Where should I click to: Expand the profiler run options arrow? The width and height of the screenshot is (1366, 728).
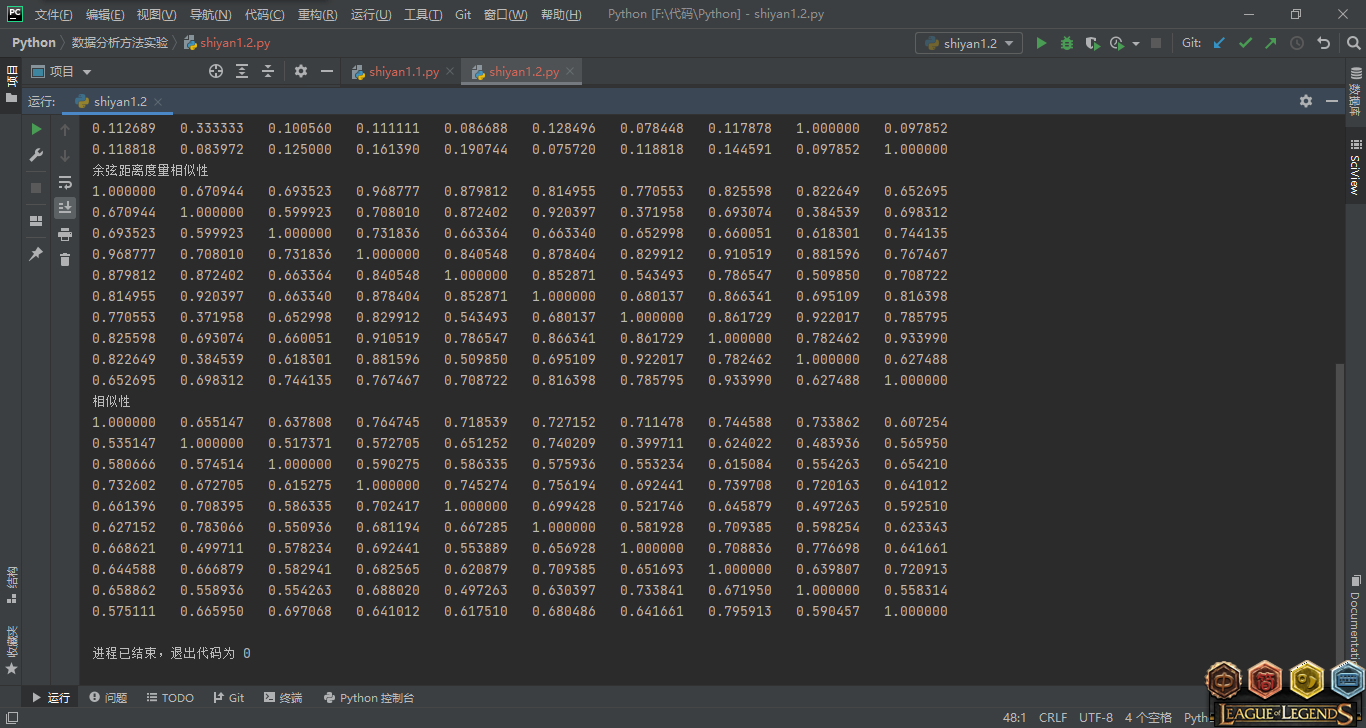coord(1136,44)
